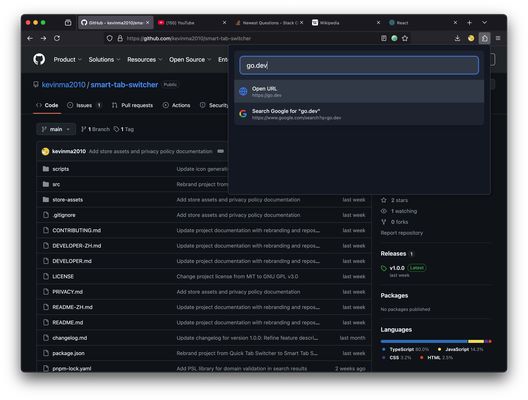Select the Open URL result

(359, 91)
